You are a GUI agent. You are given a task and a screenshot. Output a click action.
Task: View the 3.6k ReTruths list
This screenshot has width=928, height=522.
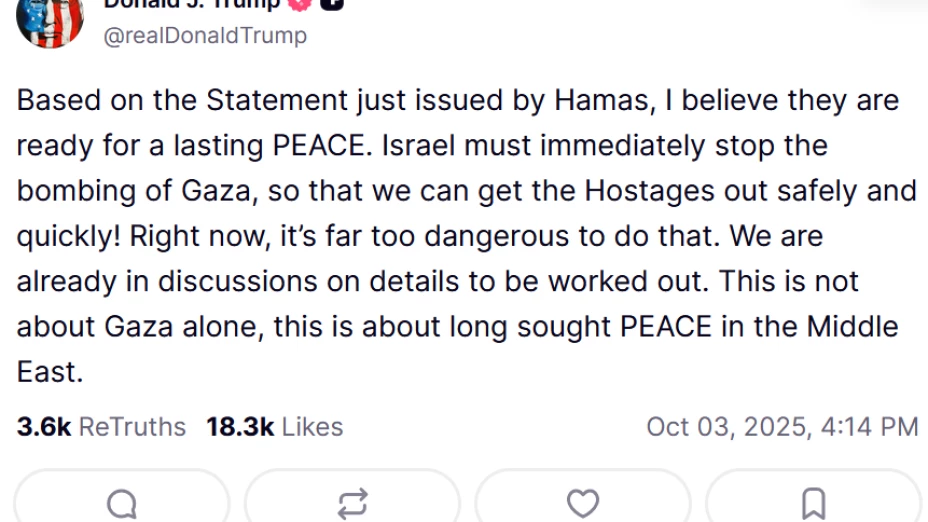101,427
